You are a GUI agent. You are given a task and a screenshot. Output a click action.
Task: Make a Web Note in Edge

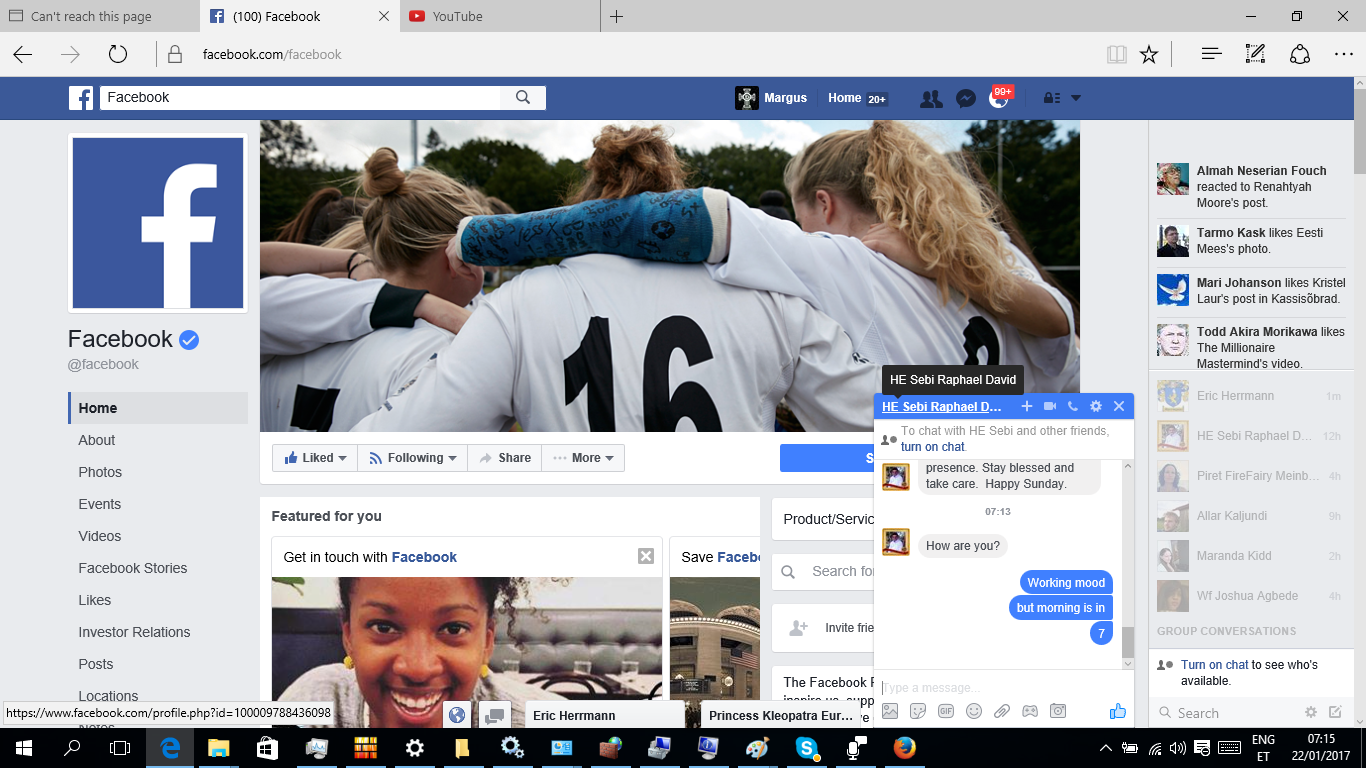point(1255,54)
